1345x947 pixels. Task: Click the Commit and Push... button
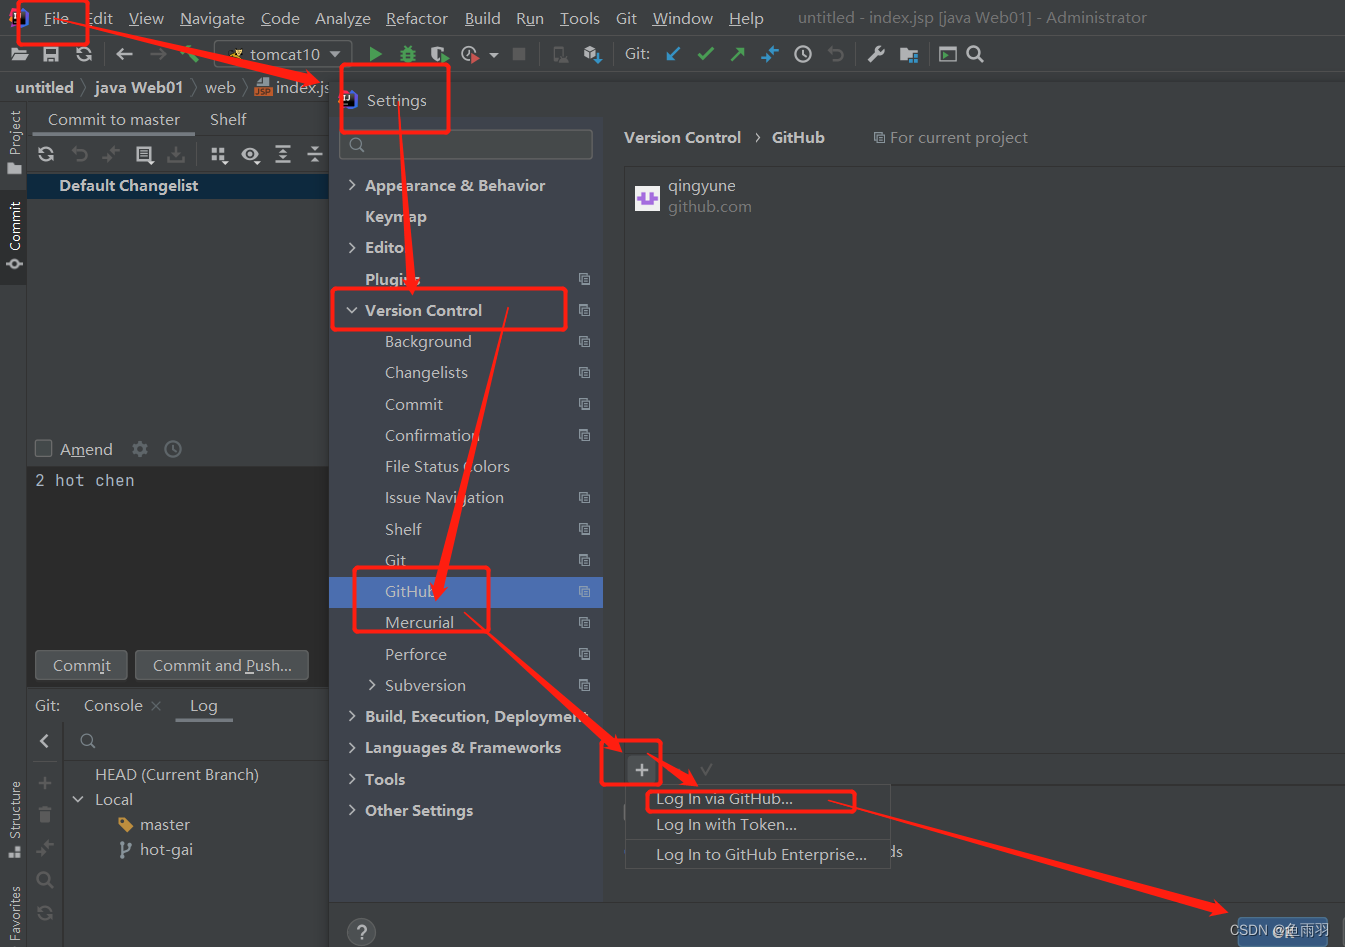tap(222, 665)
